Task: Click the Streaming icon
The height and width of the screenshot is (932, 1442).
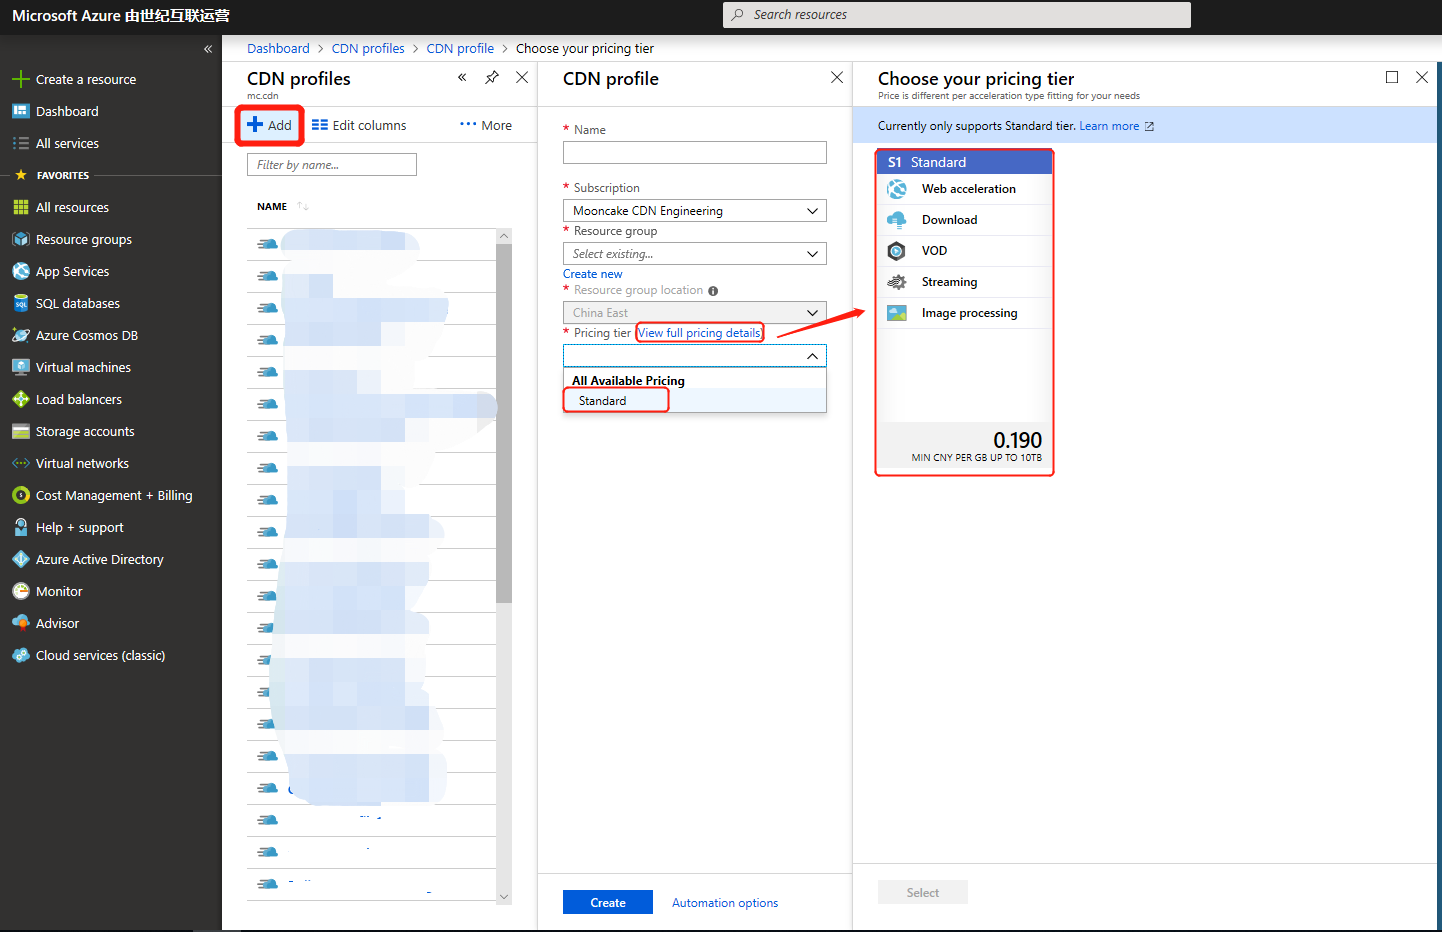Action: point(897,282)
